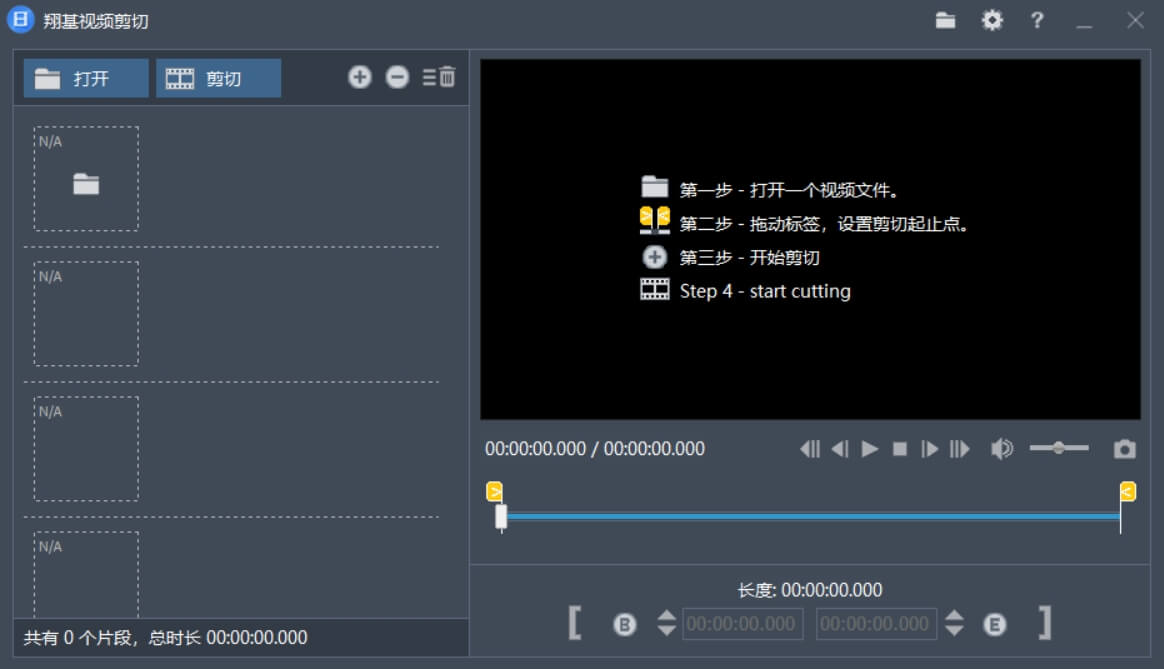Open the output folder from the title bar
The height and width of the screenshot is (669, 1164).
tap(945, 20)
